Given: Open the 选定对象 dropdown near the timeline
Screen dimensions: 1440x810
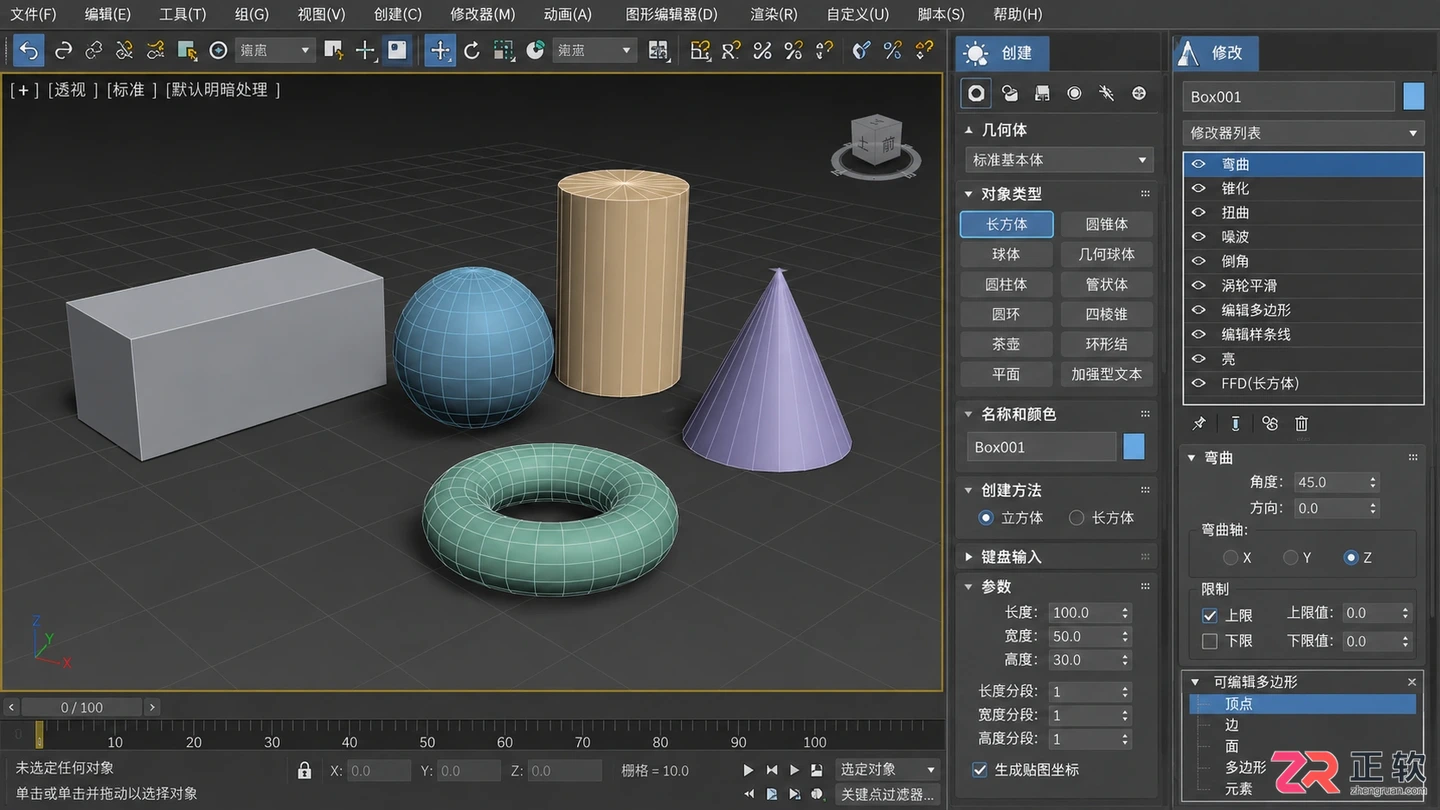Looking at the screenshot, I should 888,770.
